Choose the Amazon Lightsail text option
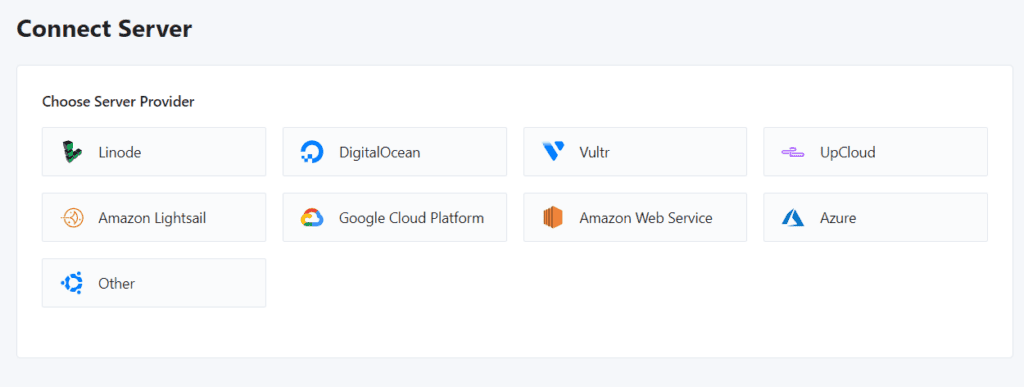1024x387 pixels. [x=152, y=218]
